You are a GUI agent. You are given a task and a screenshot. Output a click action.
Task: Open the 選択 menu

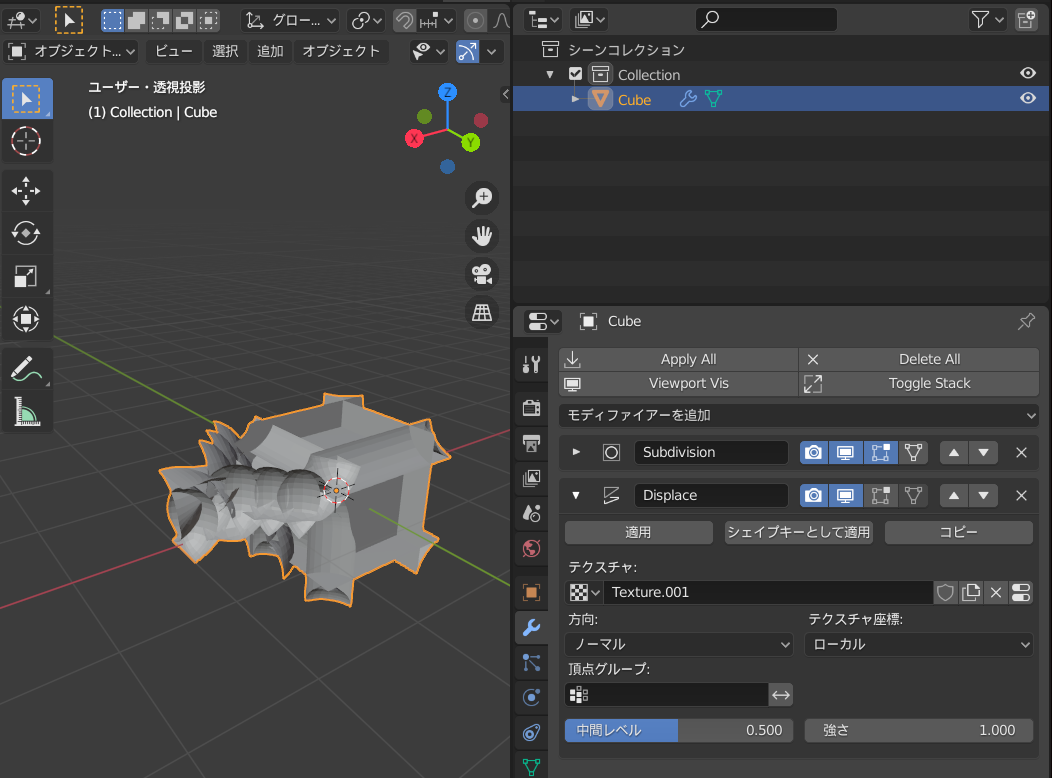pyautogui.click(x=225, y=51)
